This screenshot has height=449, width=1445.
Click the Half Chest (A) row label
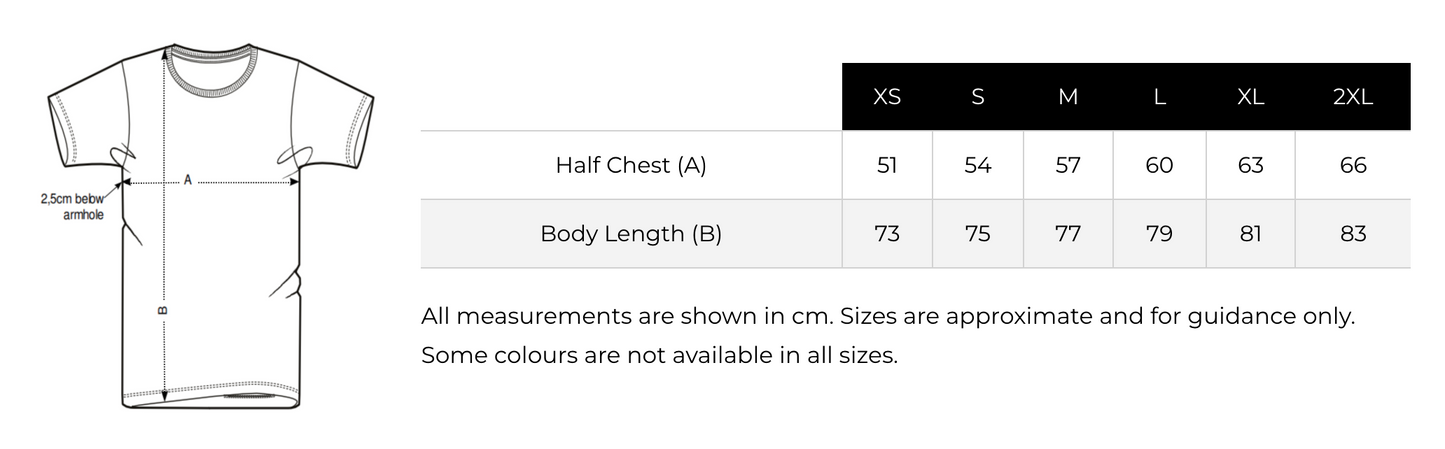click(631, 165)
